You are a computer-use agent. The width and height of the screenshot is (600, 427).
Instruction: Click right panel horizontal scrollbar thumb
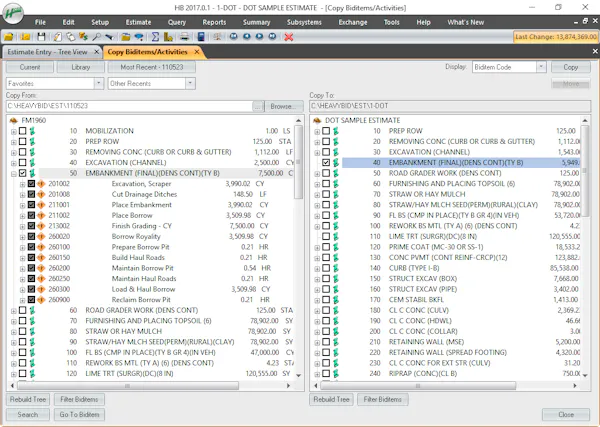tap(418, 386)
